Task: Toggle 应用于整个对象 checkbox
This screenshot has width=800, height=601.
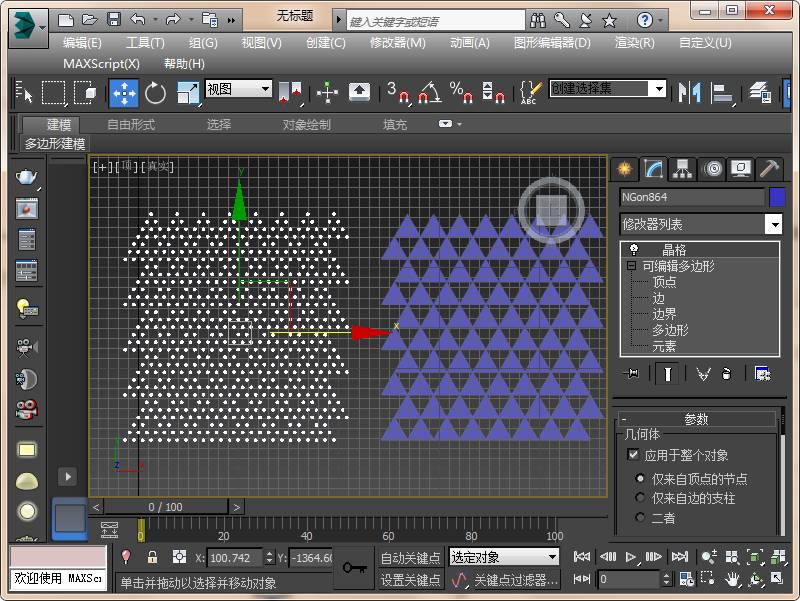Action: tap(633, 454)
